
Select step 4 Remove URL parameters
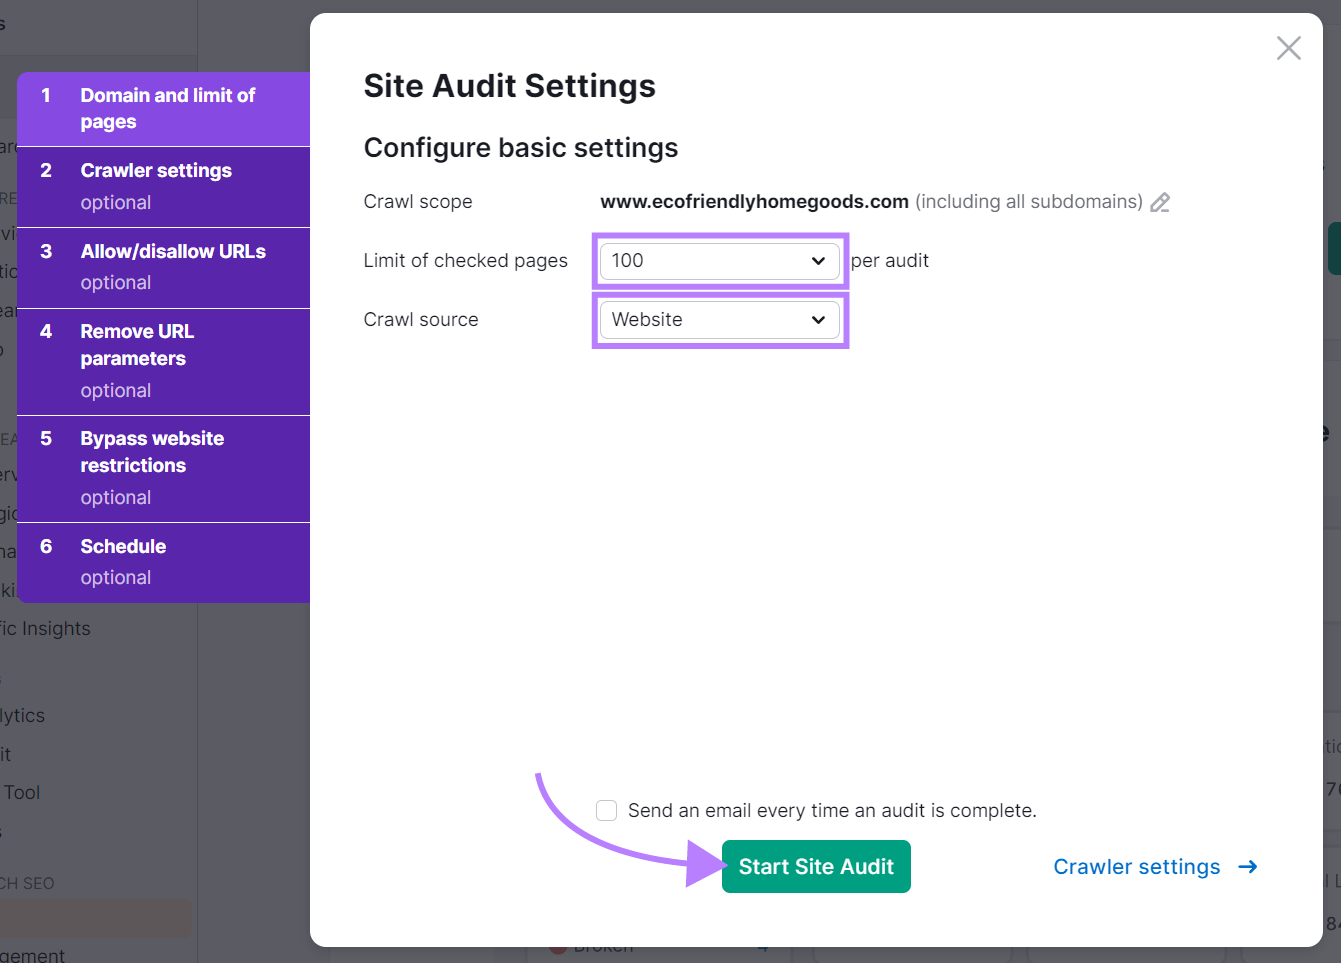(164, 362)
